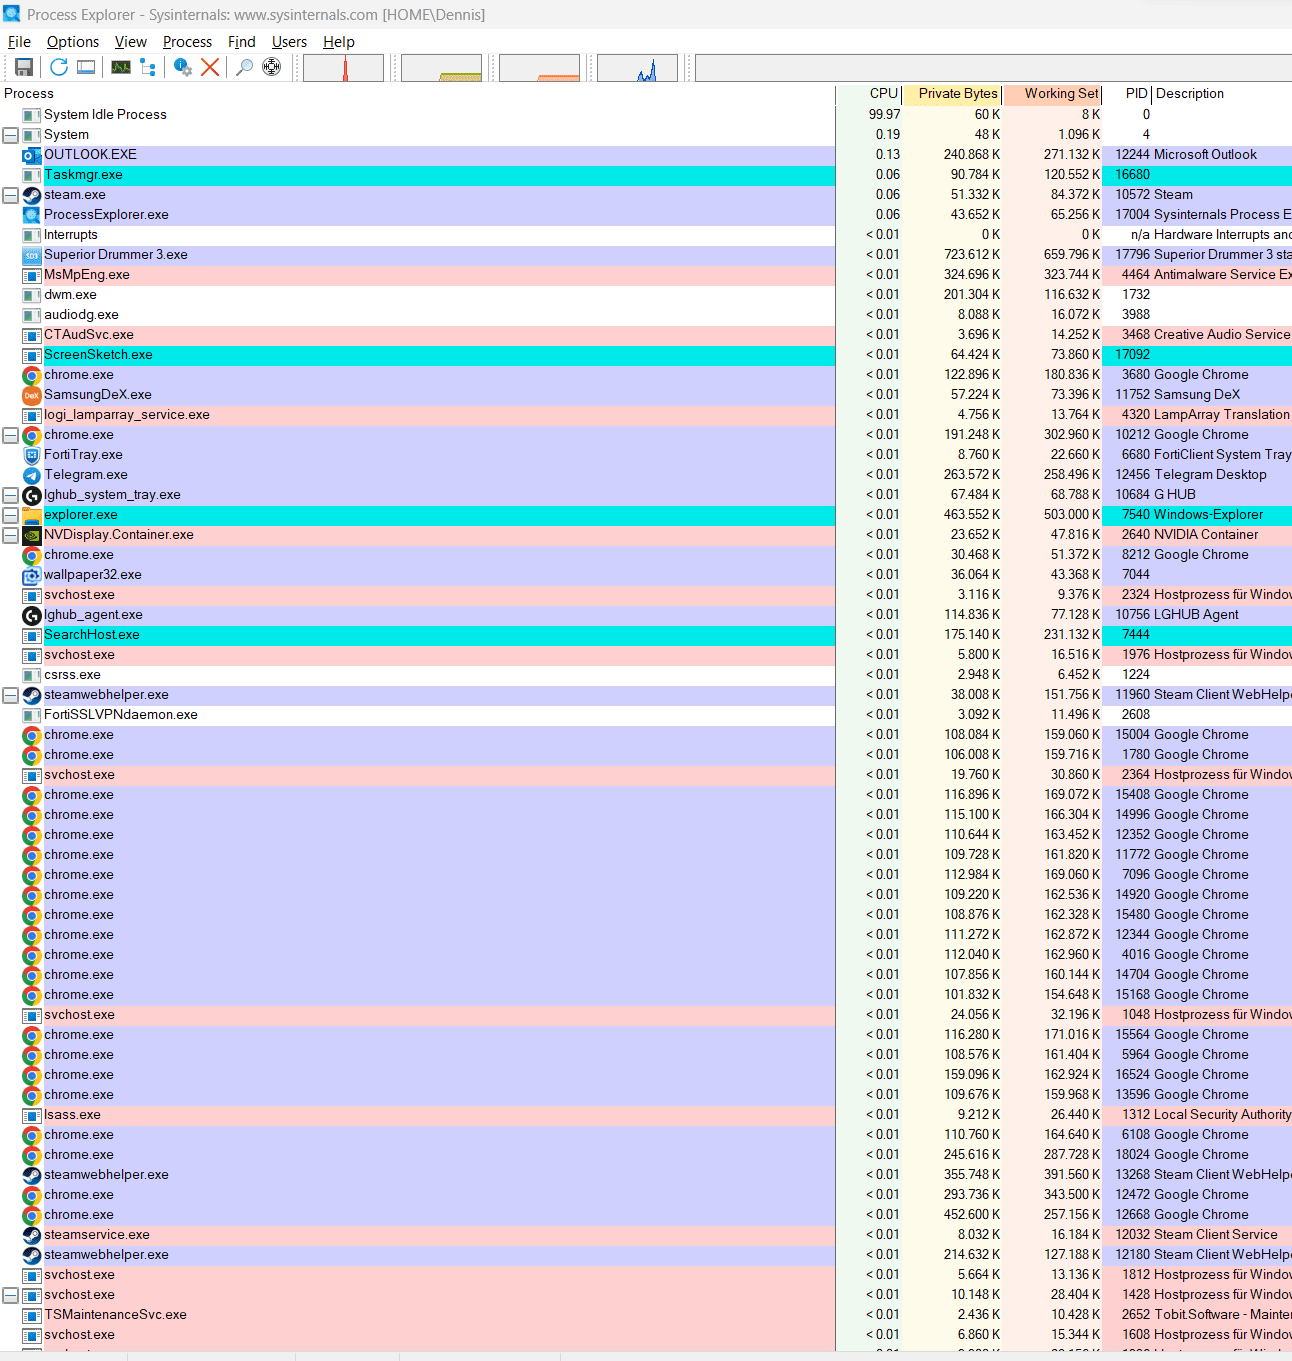Open the File menu
This screenshot has width=1292, height=1361.
click(x=19, y=42)
